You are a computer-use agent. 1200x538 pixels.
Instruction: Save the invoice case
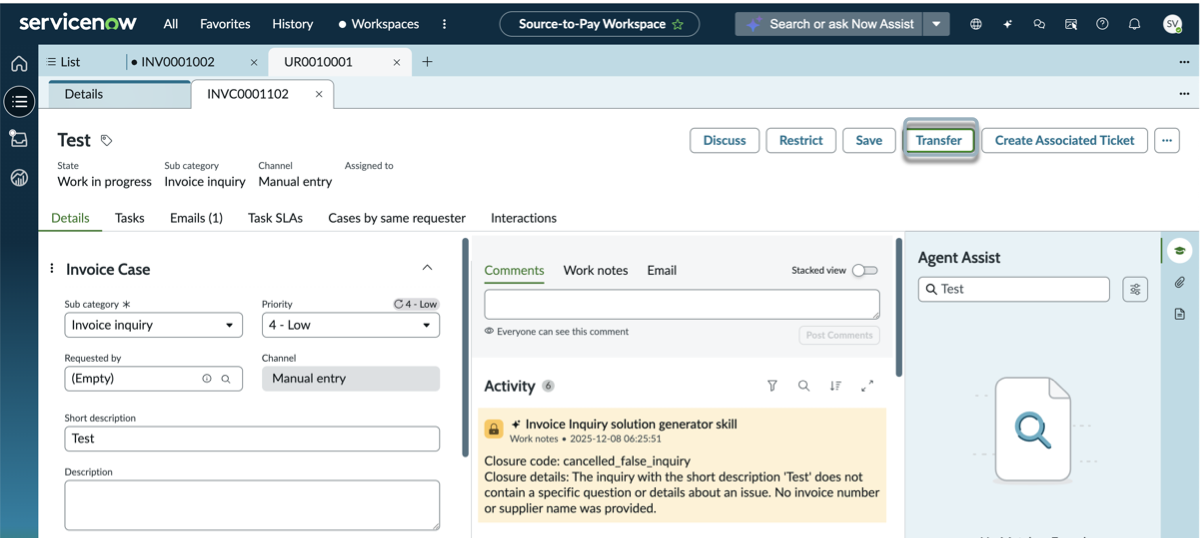pyautogui.click(x=869, y=141)
